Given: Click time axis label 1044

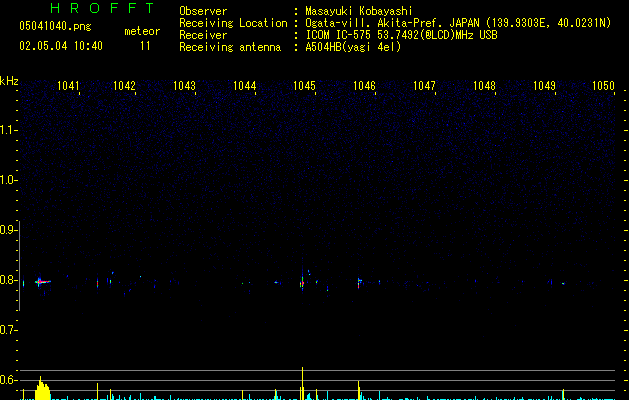Looking at the screenshot, I should point(244,86).
